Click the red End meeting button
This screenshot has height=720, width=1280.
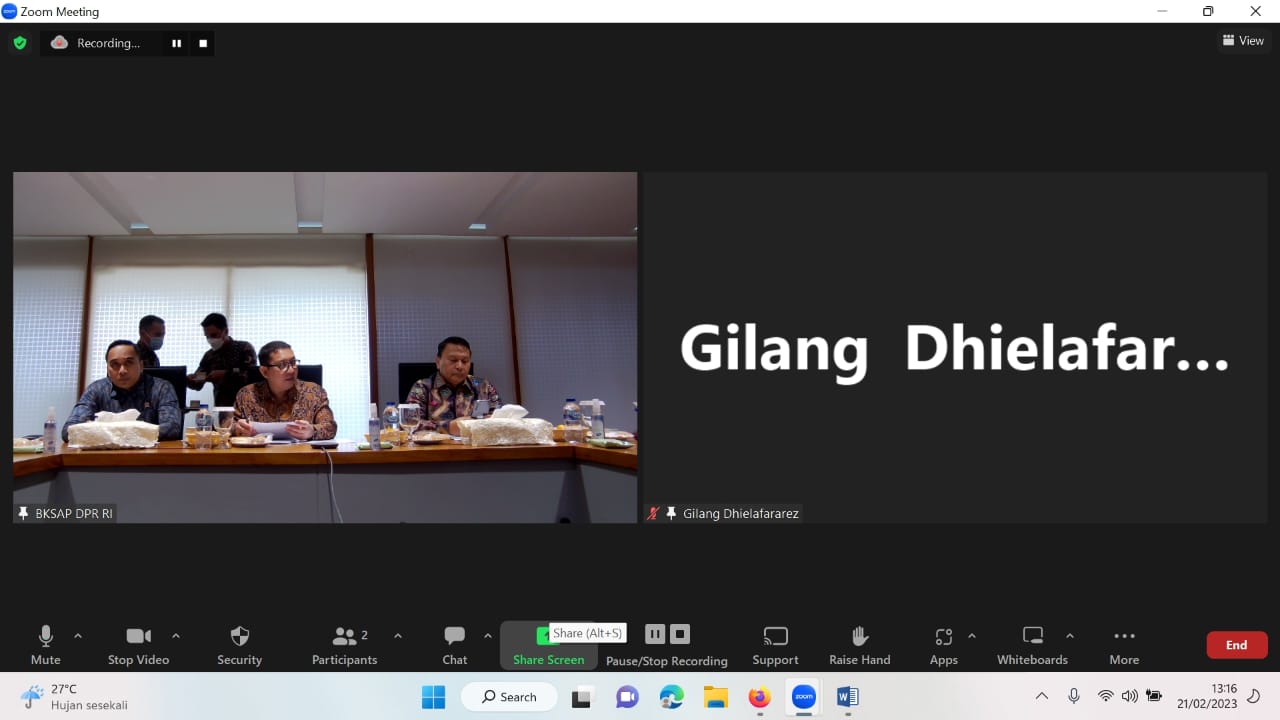pyautogui.click(x=1237, y=645)
